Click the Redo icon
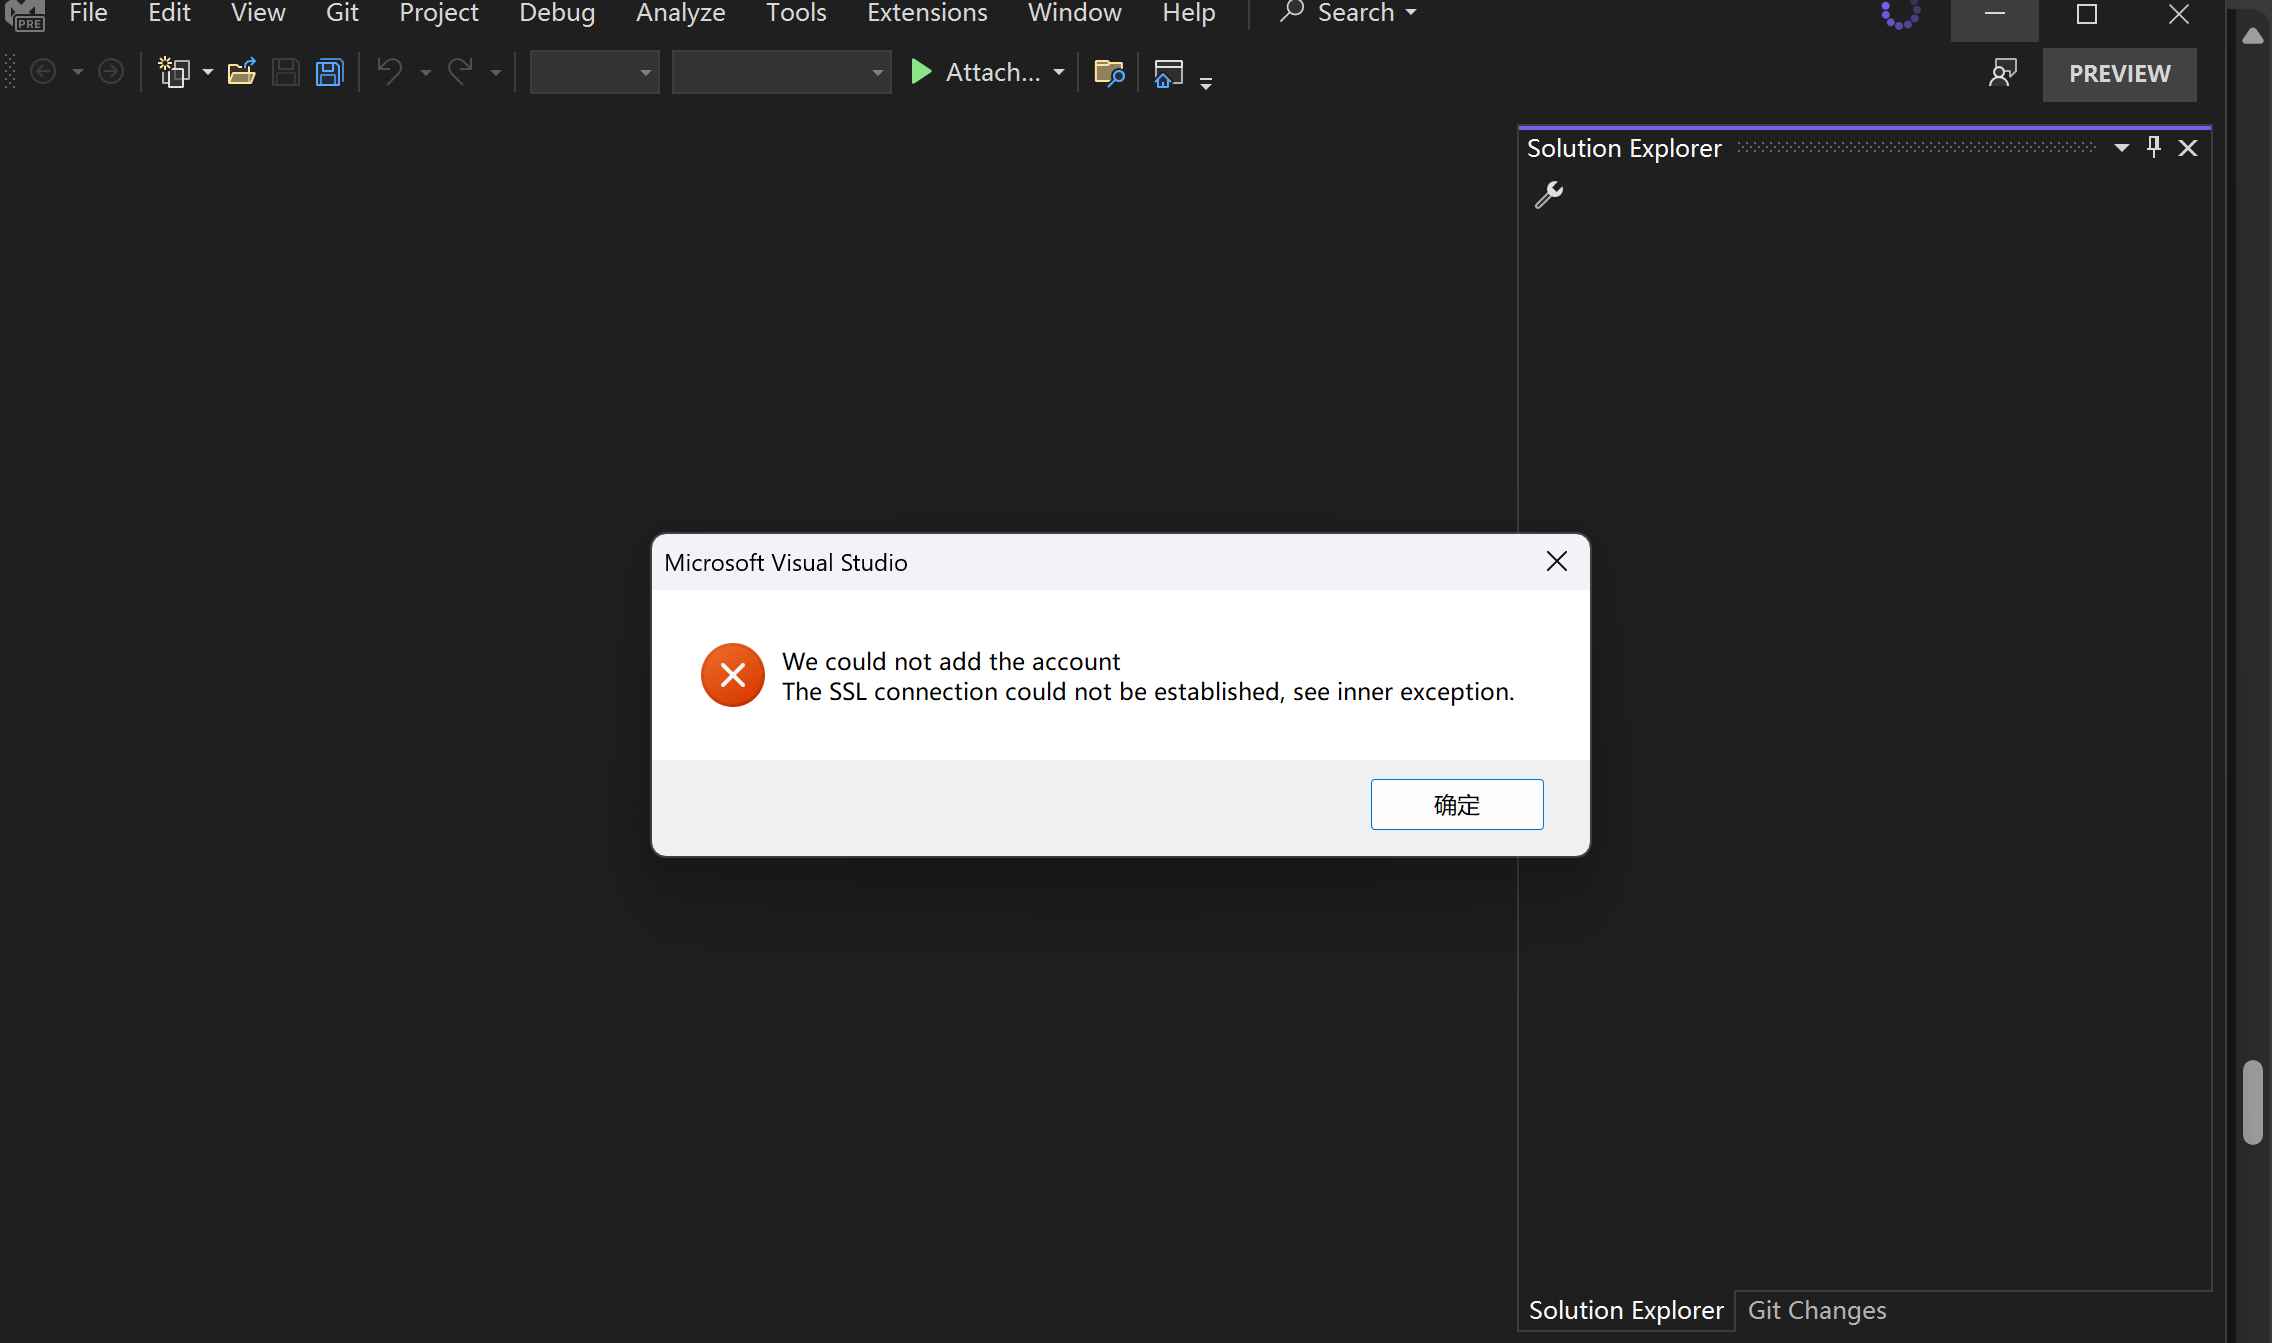2272x1343 pixels. click(x=460, y=72)
